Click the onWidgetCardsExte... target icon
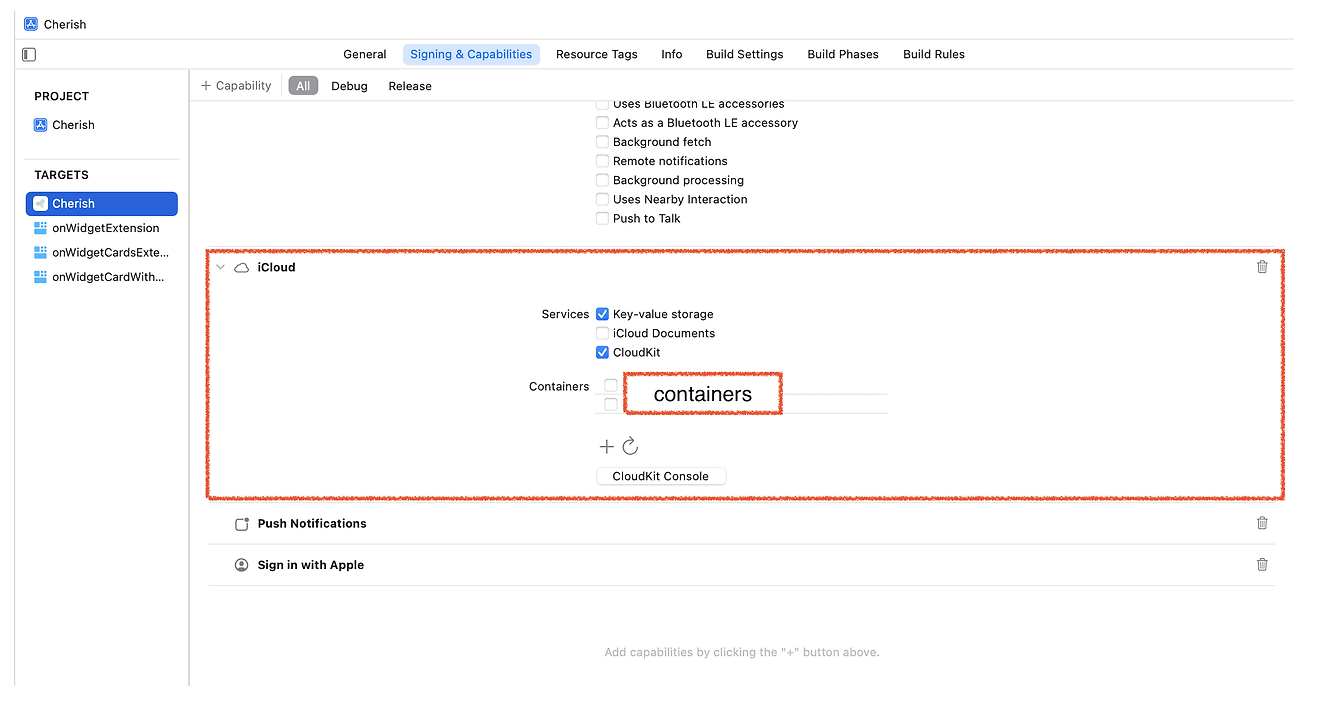 point(40,252)
